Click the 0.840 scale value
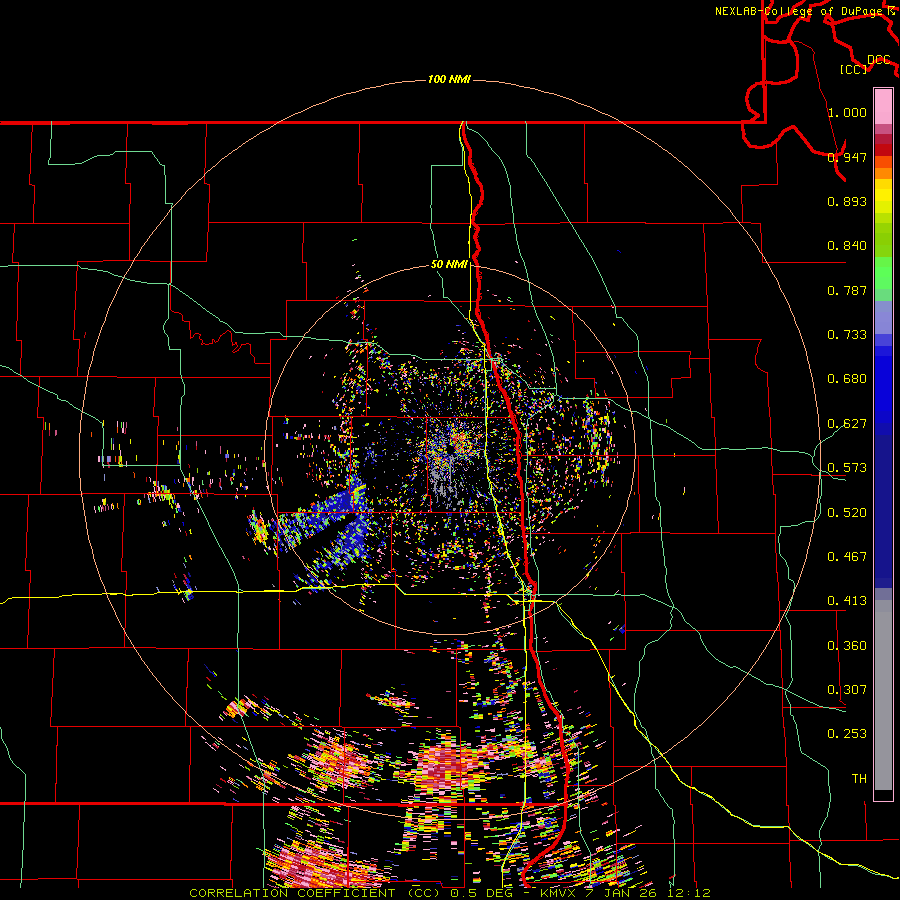The image size is (900, 900). coord(847,246)
